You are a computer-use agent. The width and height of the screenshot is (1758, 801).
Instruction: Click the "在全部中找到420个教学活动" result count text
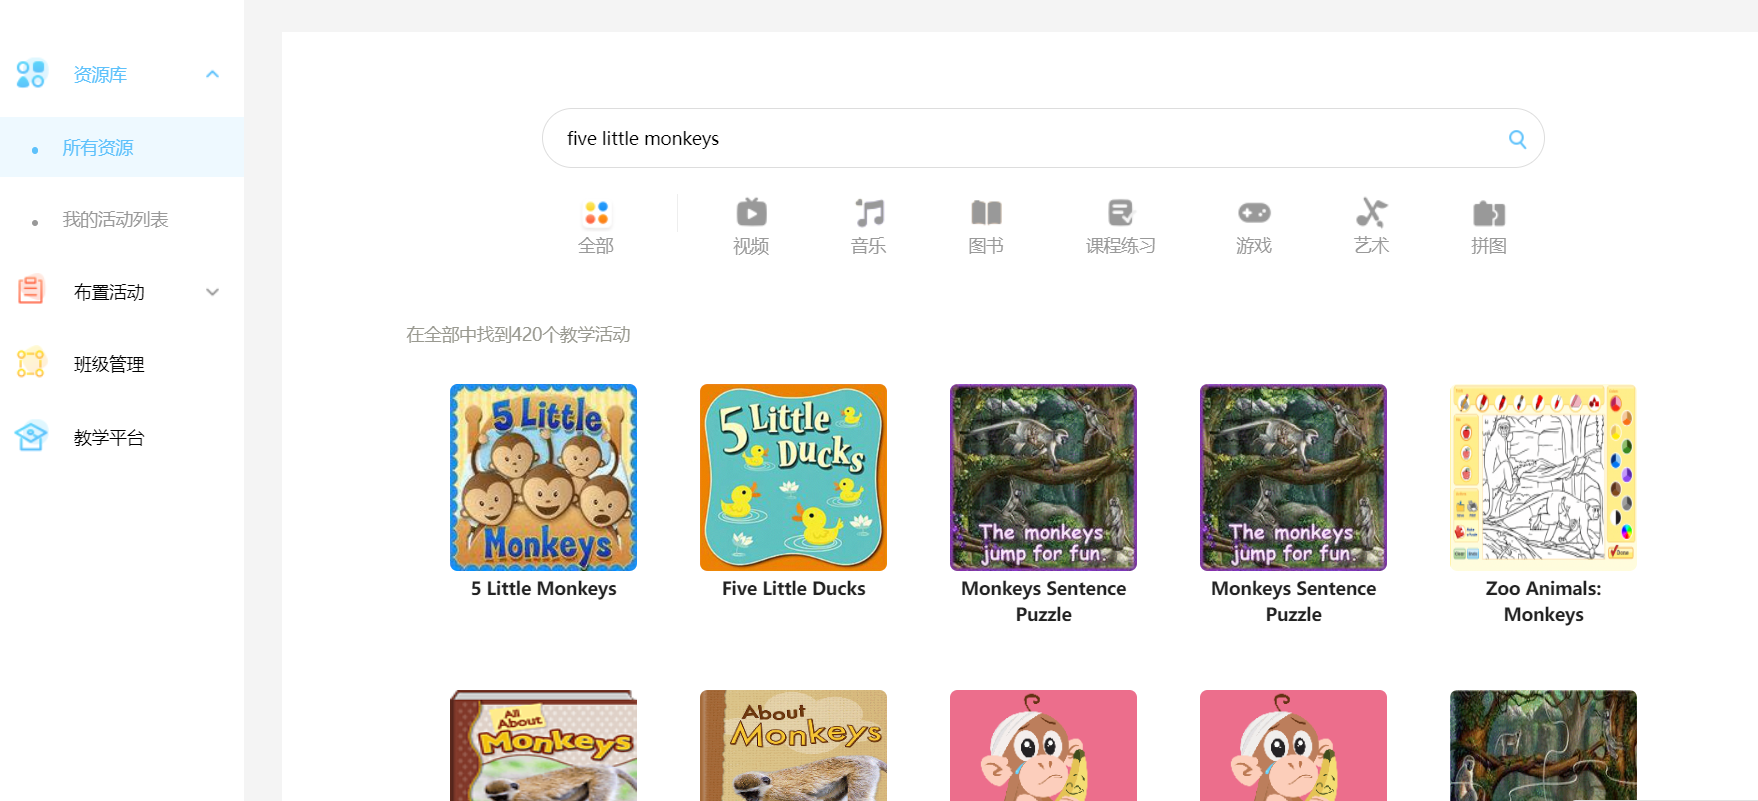pos(518,335)
